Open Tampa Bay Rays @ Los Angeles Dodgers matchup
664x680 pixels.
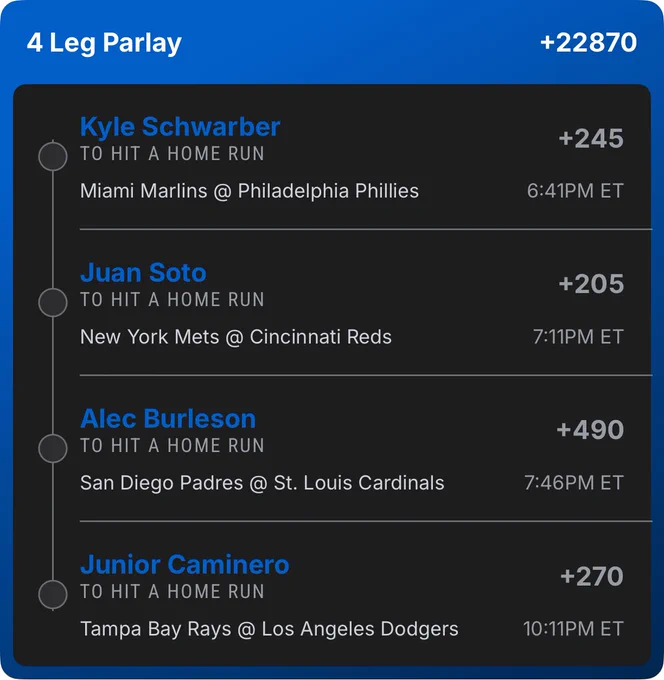[269, 629]
